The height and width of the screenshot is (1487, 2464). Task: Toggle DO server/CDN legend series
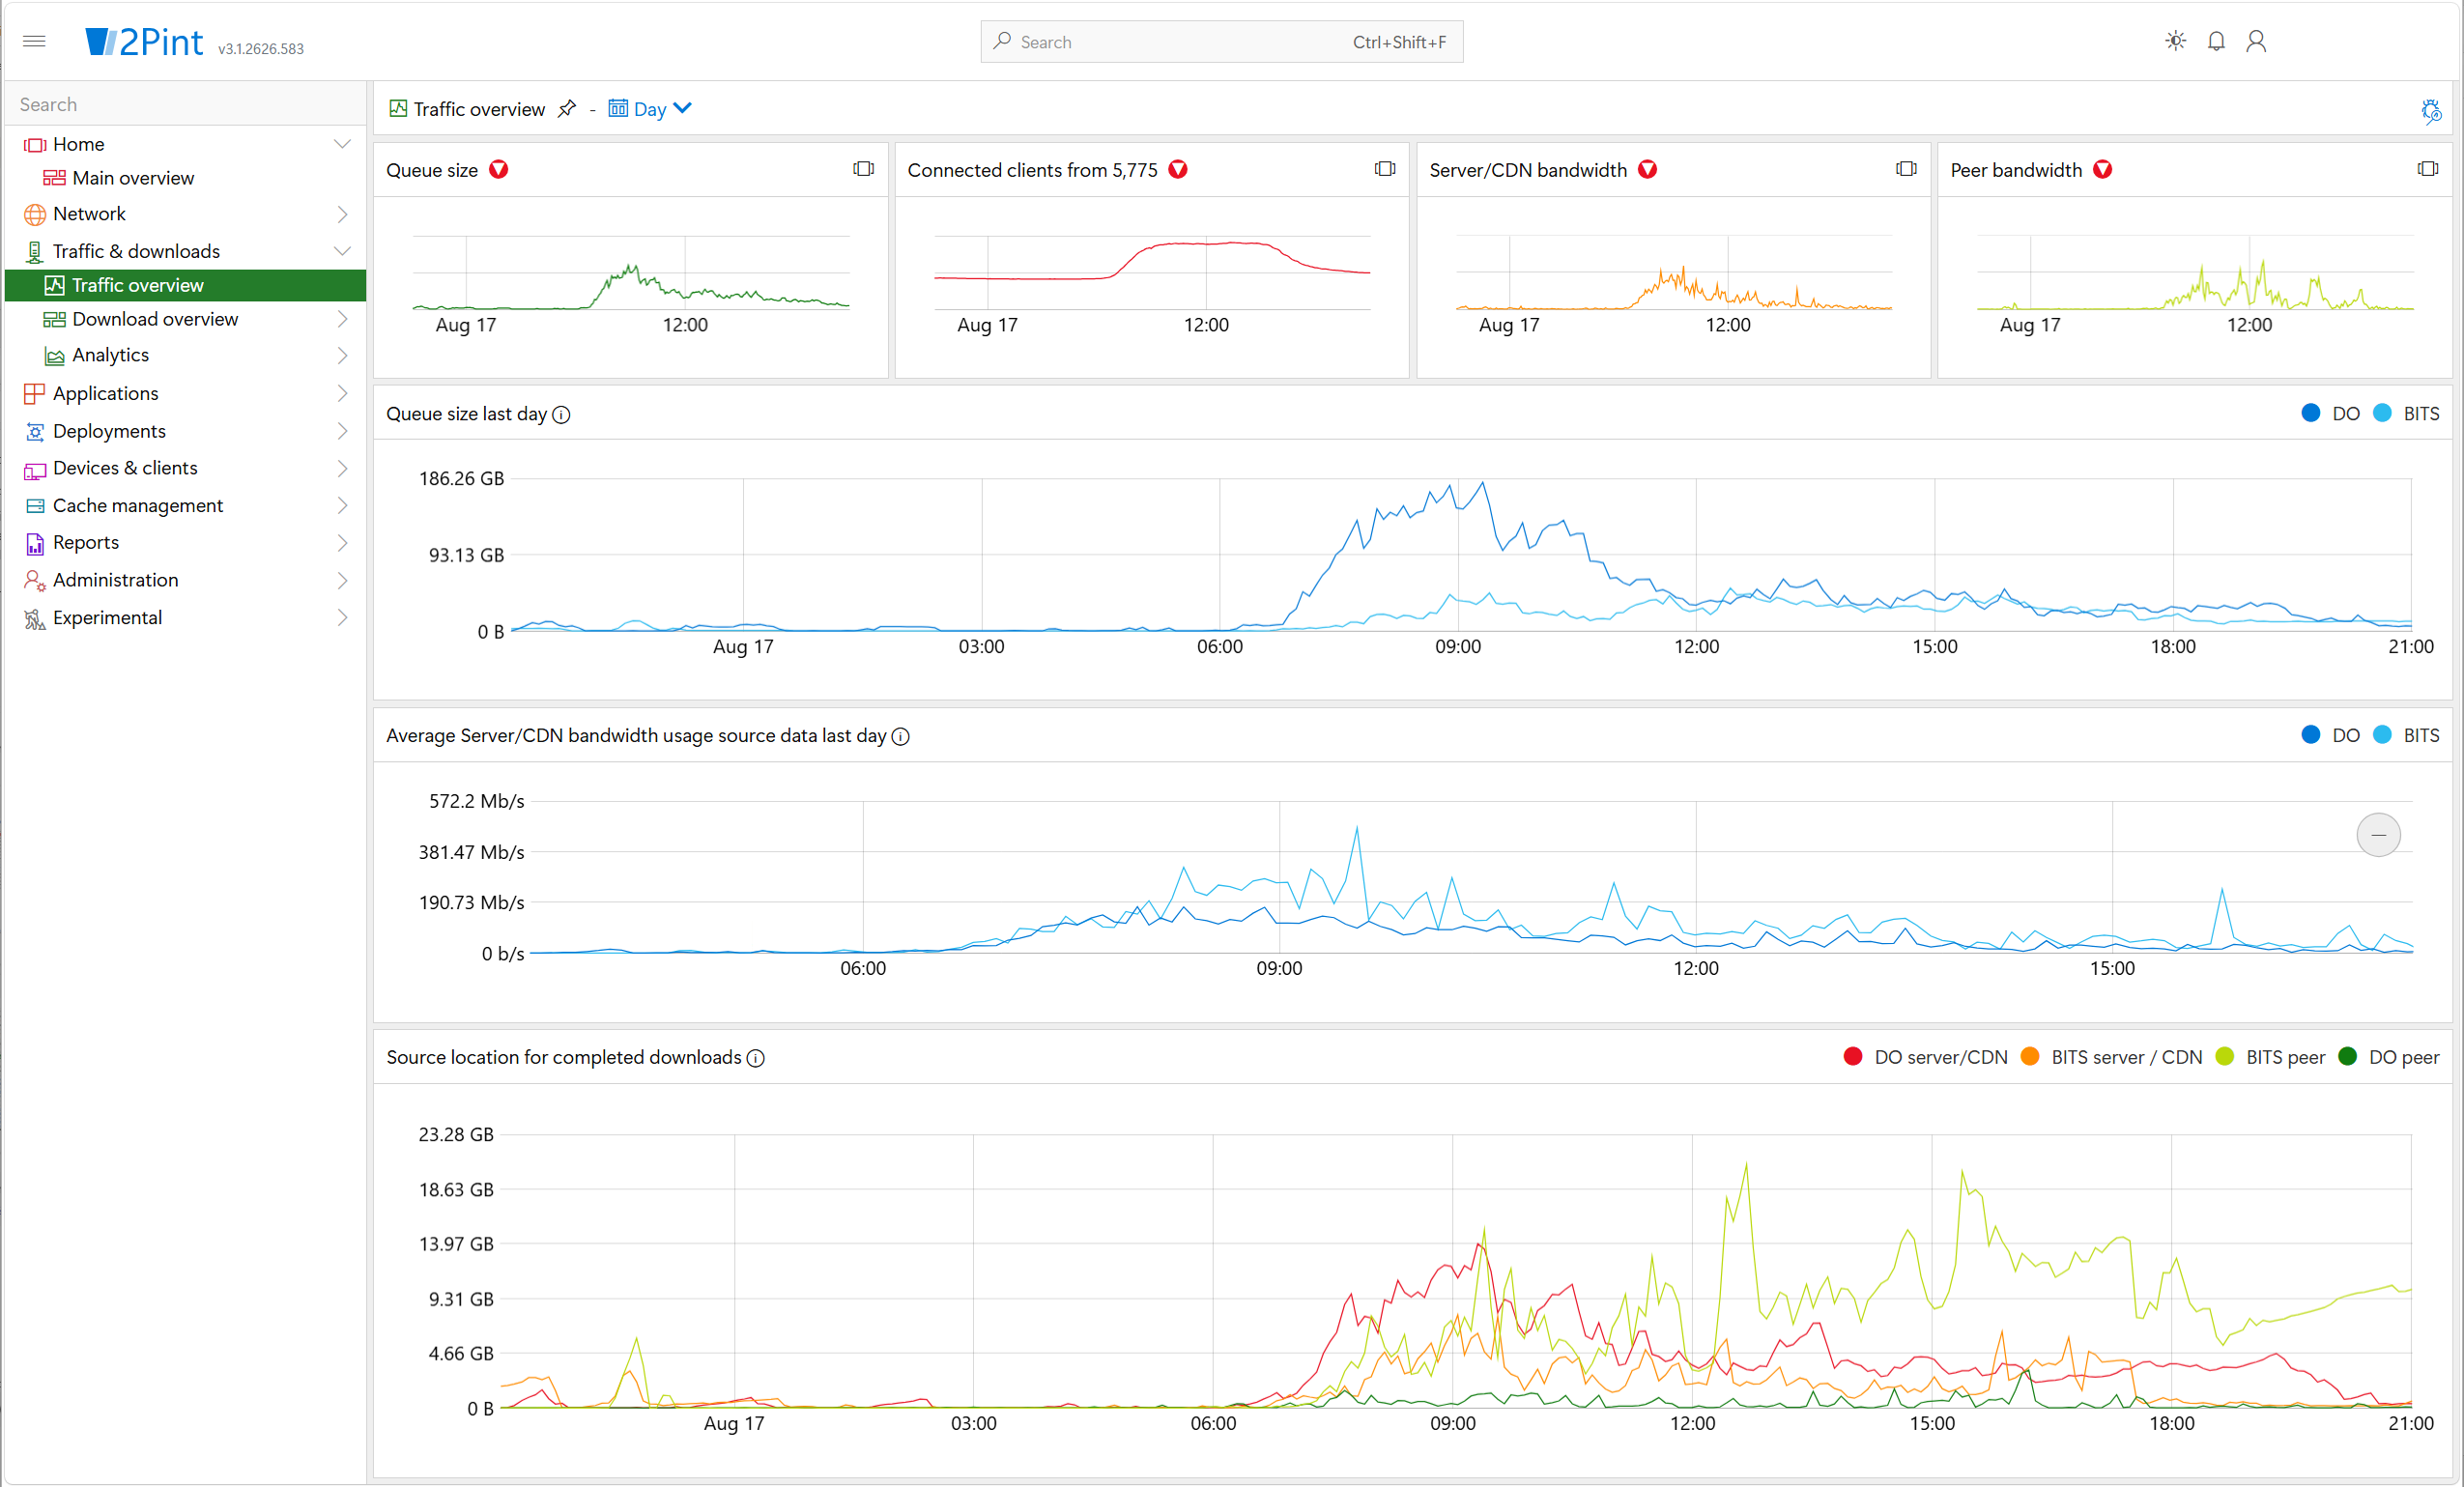[1925, 1057]
